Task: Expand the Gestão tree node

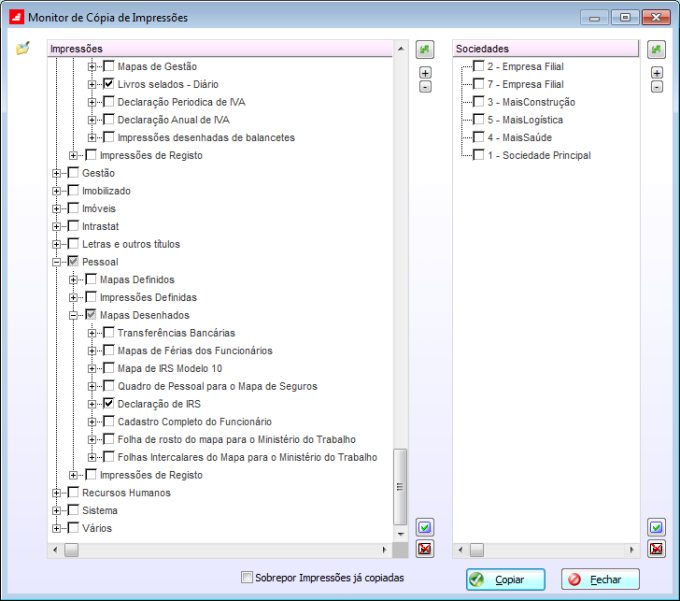Action: [x=56, y=173]
